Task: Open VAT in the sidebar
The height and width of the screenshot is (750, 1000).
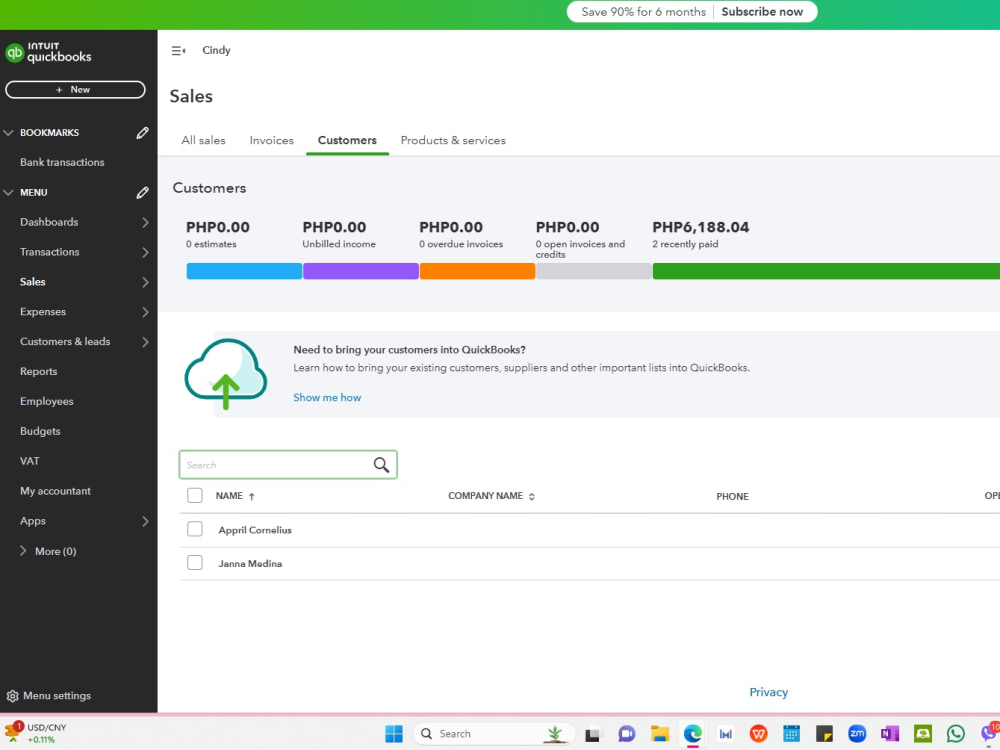Action: tap(29, 461)
